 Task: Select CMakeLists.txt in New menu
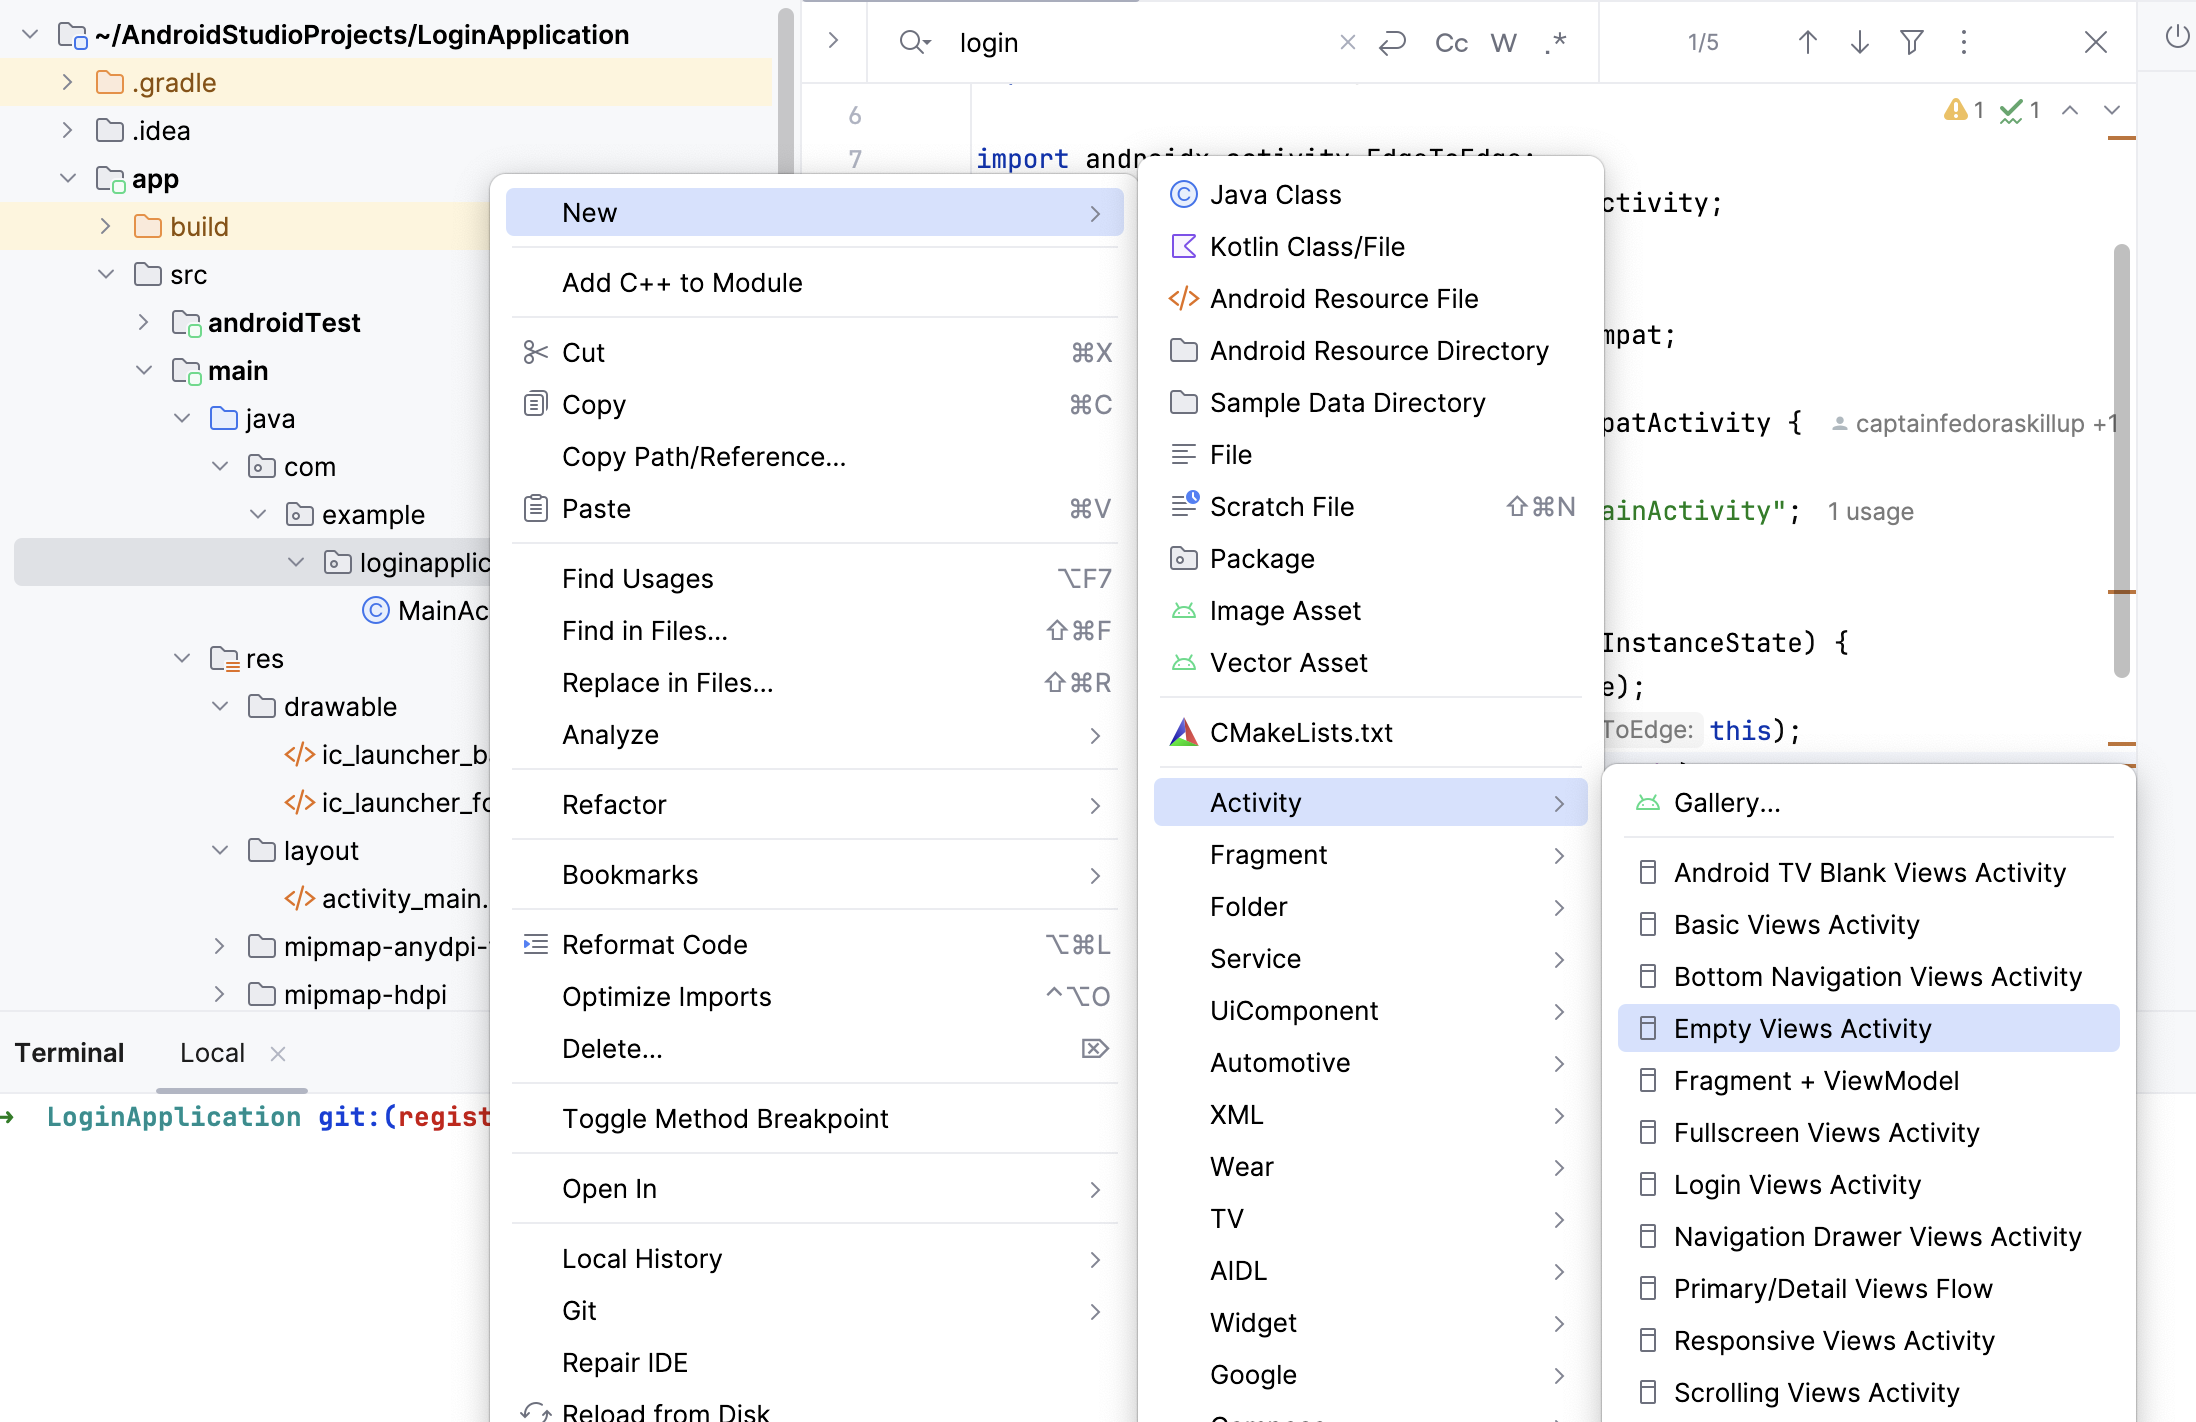[1371, 732]
